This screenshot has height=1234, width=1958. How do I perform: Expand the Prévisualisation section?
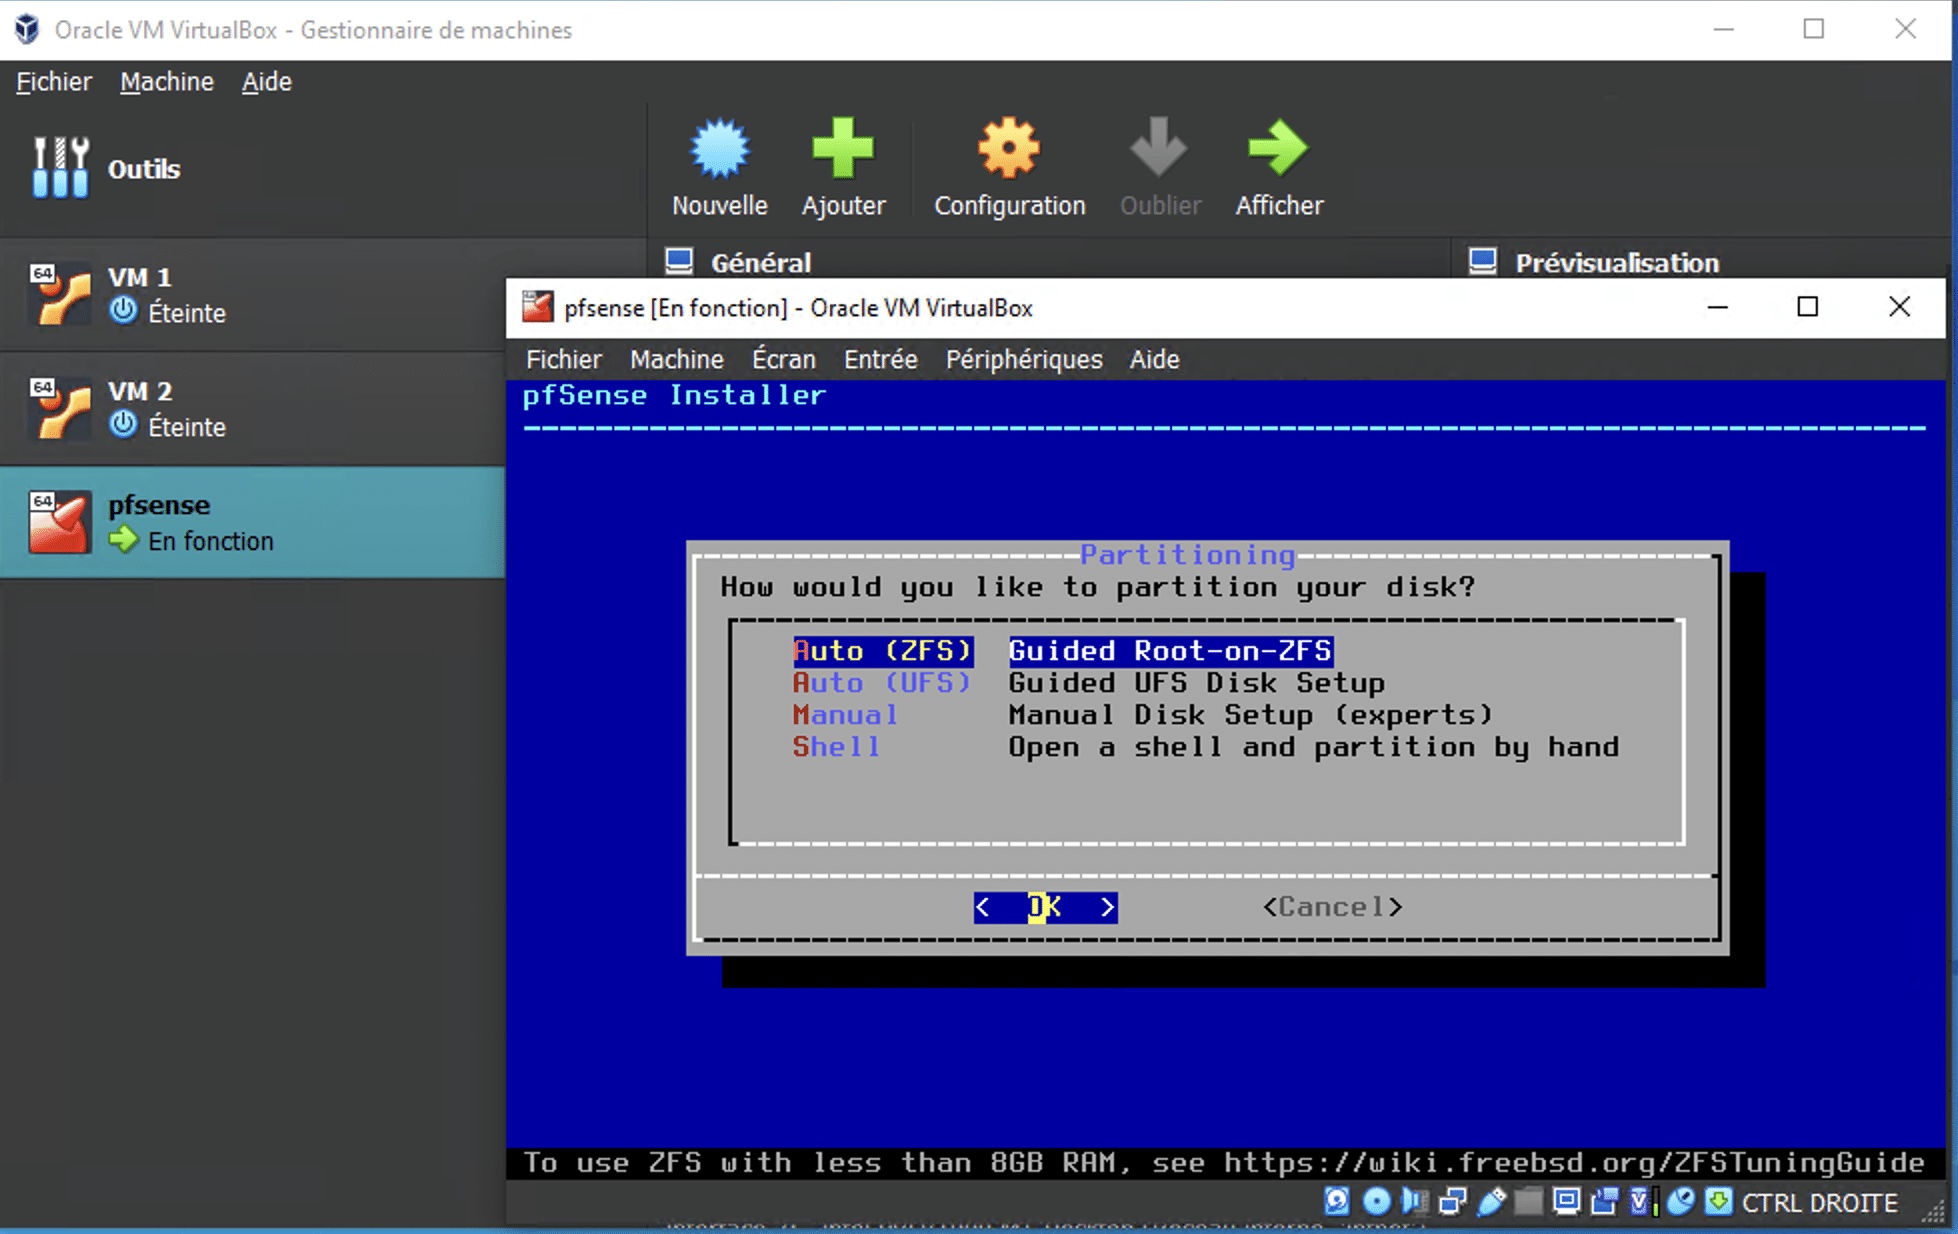[1616, 262]
